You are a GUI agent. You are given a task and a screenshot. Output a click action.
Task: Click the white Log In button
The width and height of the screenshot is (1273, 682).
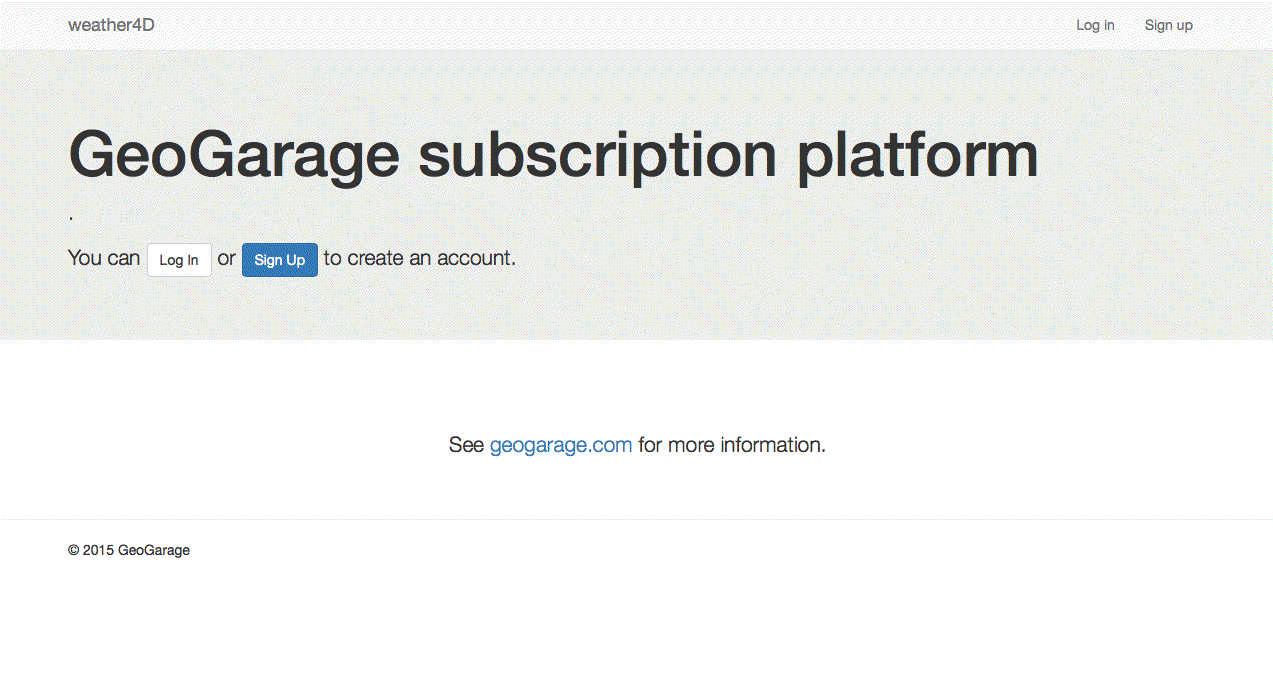pos(179,260)
